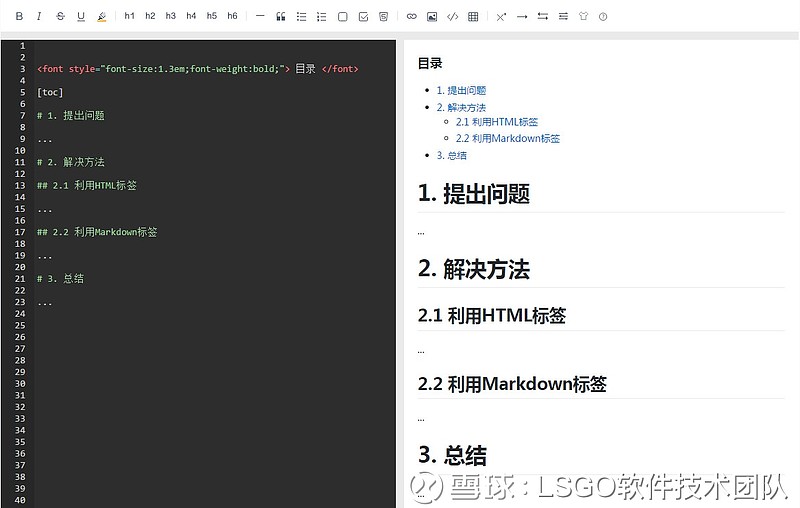Insert an h2 heading
The height and width of the screenshot is (508, 800).
[x=150, y=16]
